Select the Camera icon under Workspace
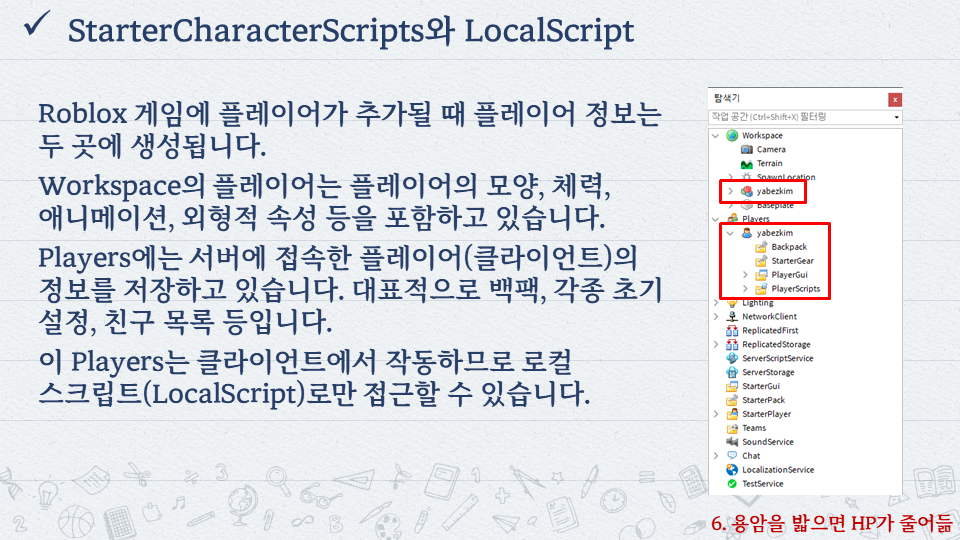The image size is (960, 540). 746,149
